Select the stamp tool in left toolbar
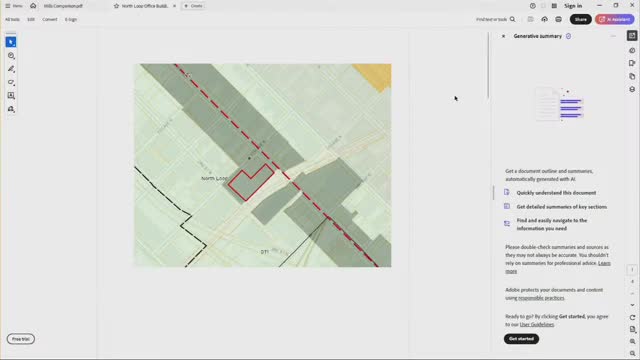 [11, 109]
